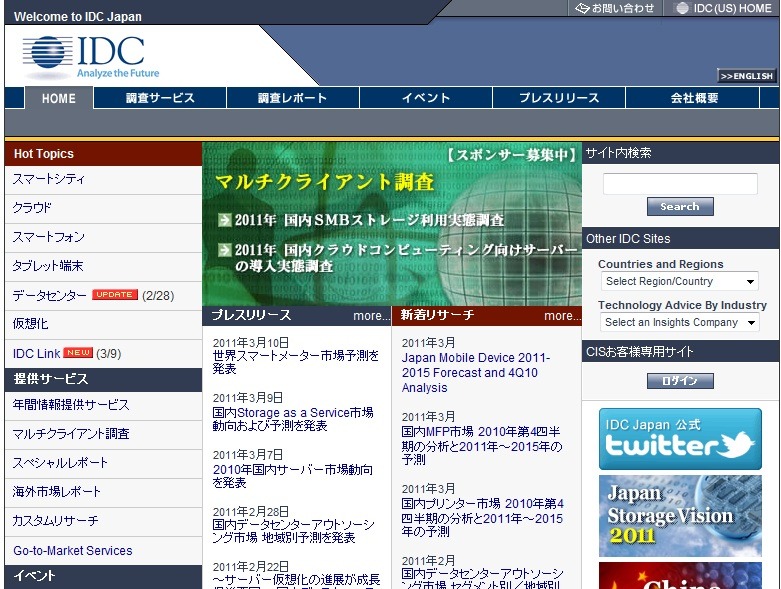Select the HOME navigation tab
The image size is (781, 589).
pyautogui.click(x=59, y=98)
